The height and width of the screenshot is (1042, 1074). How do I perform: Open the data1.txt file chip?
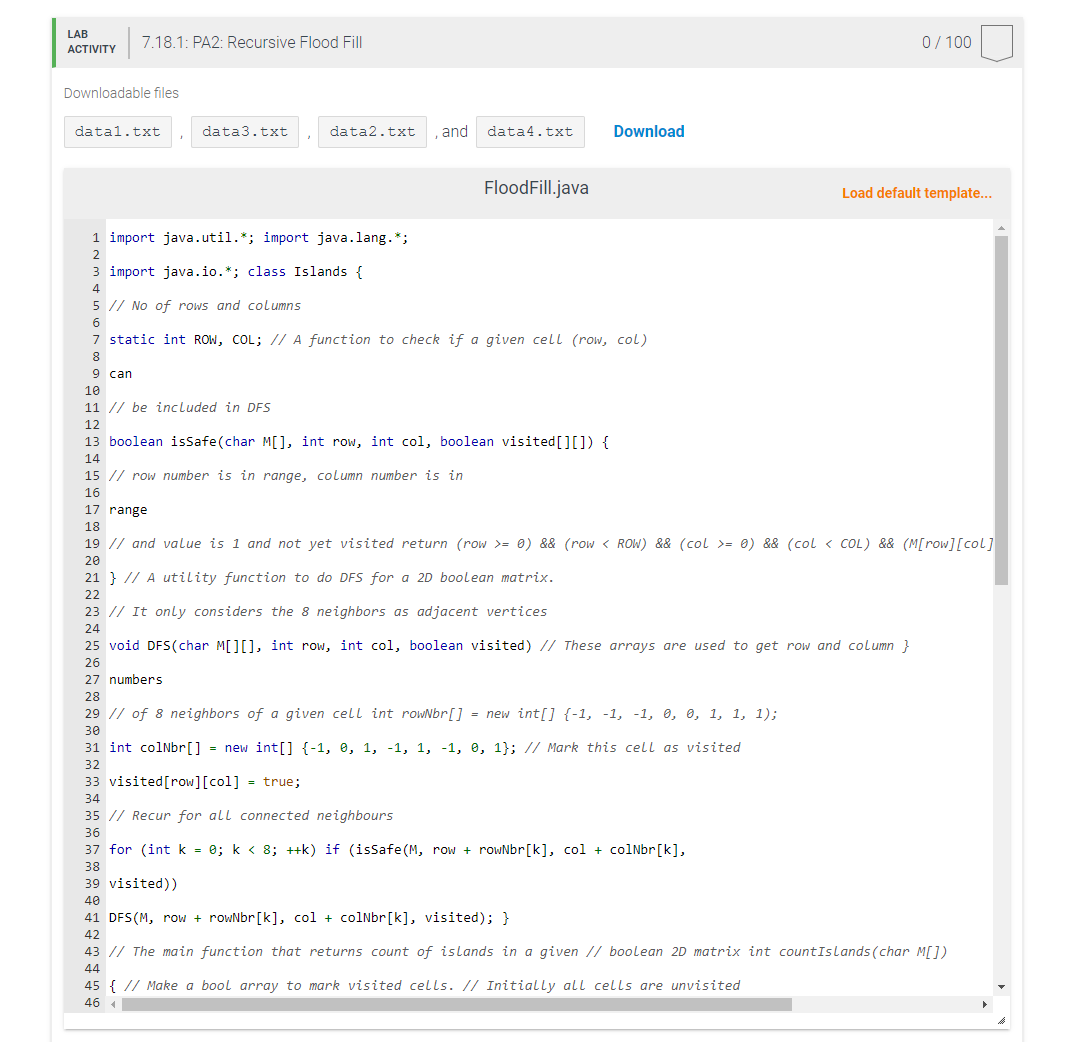pos(118,132)
